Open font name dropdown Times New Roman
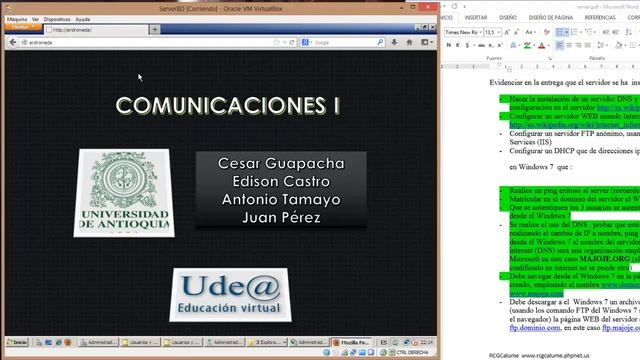The image size is (640, 360). pyautogui.click(x=480, y=32)
